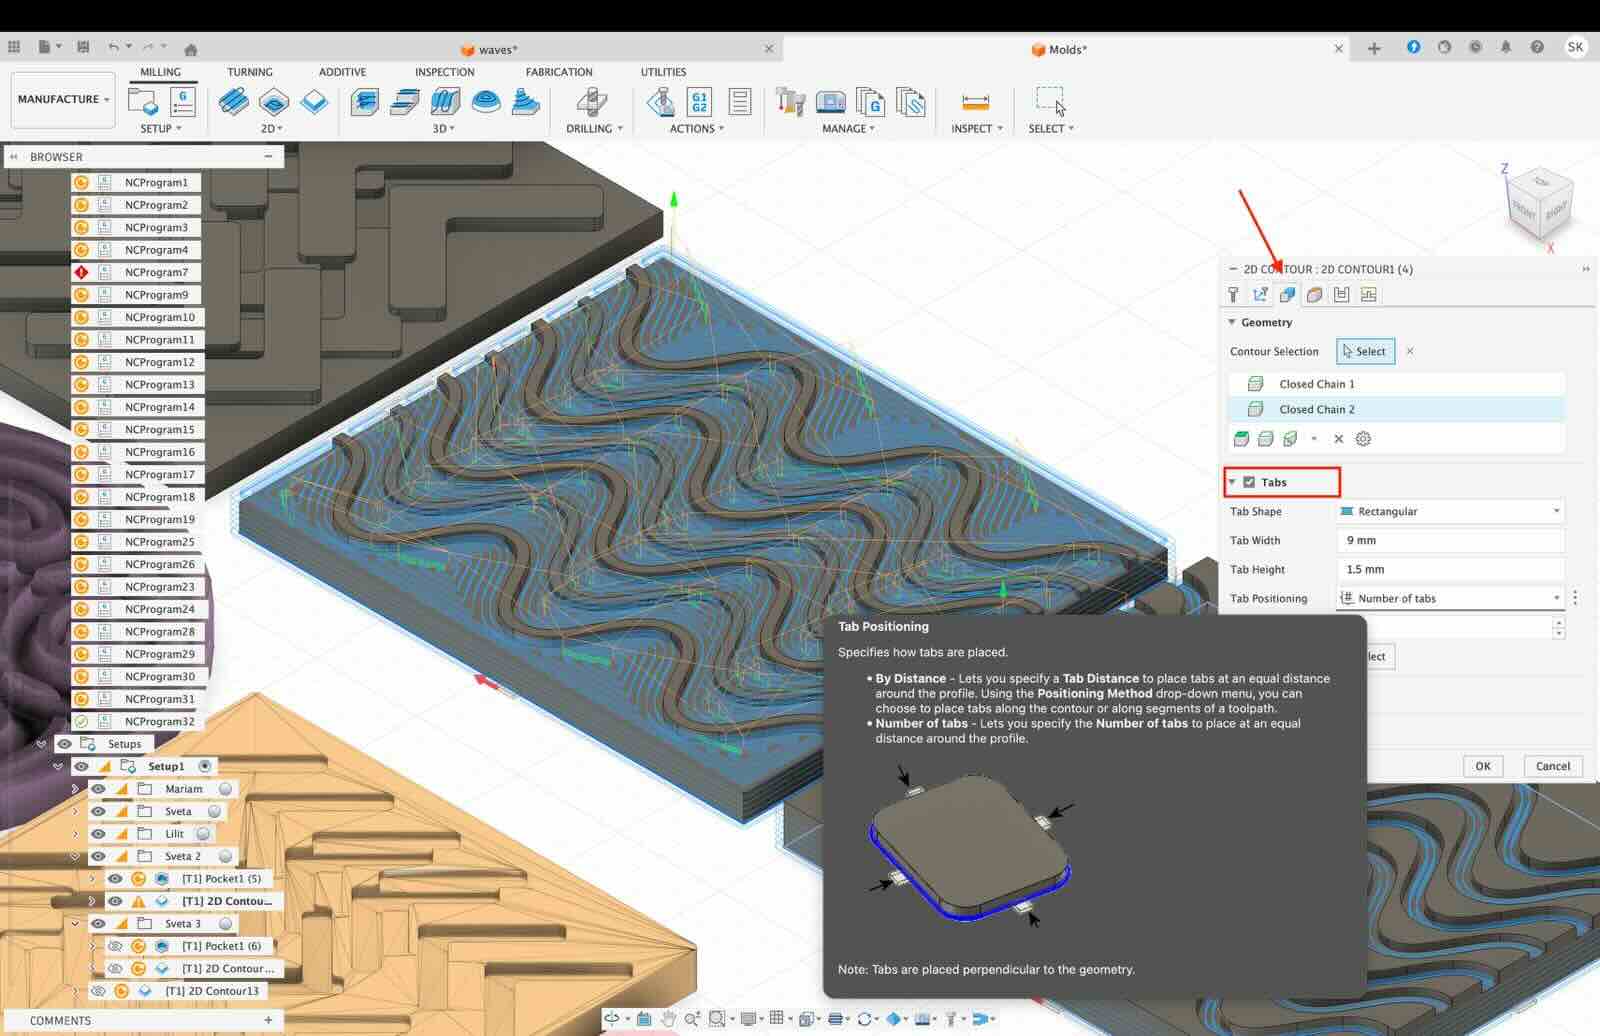Click the Inspect measure icon
The height and width of the screenshot is (1036, 1600).
click(975, 102)
